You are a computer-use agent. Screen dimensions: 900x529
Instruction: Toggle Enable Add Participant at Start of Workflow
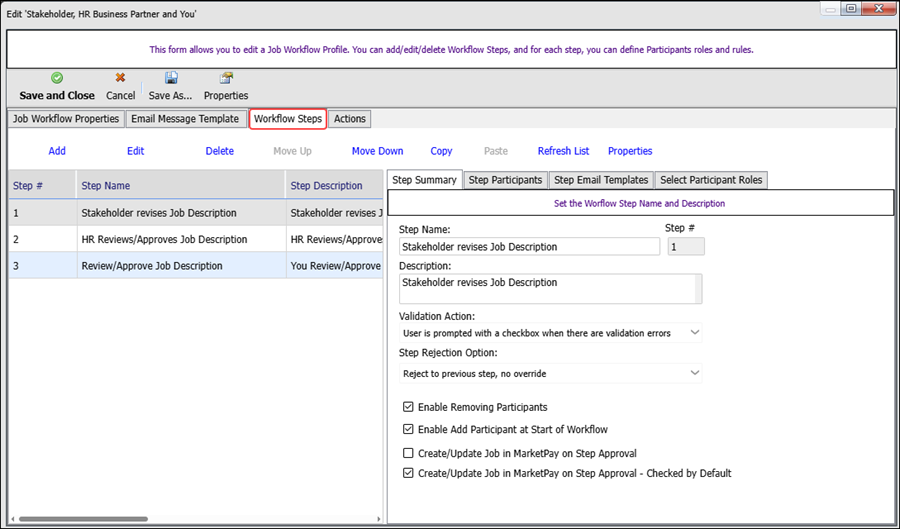point(408,430)
